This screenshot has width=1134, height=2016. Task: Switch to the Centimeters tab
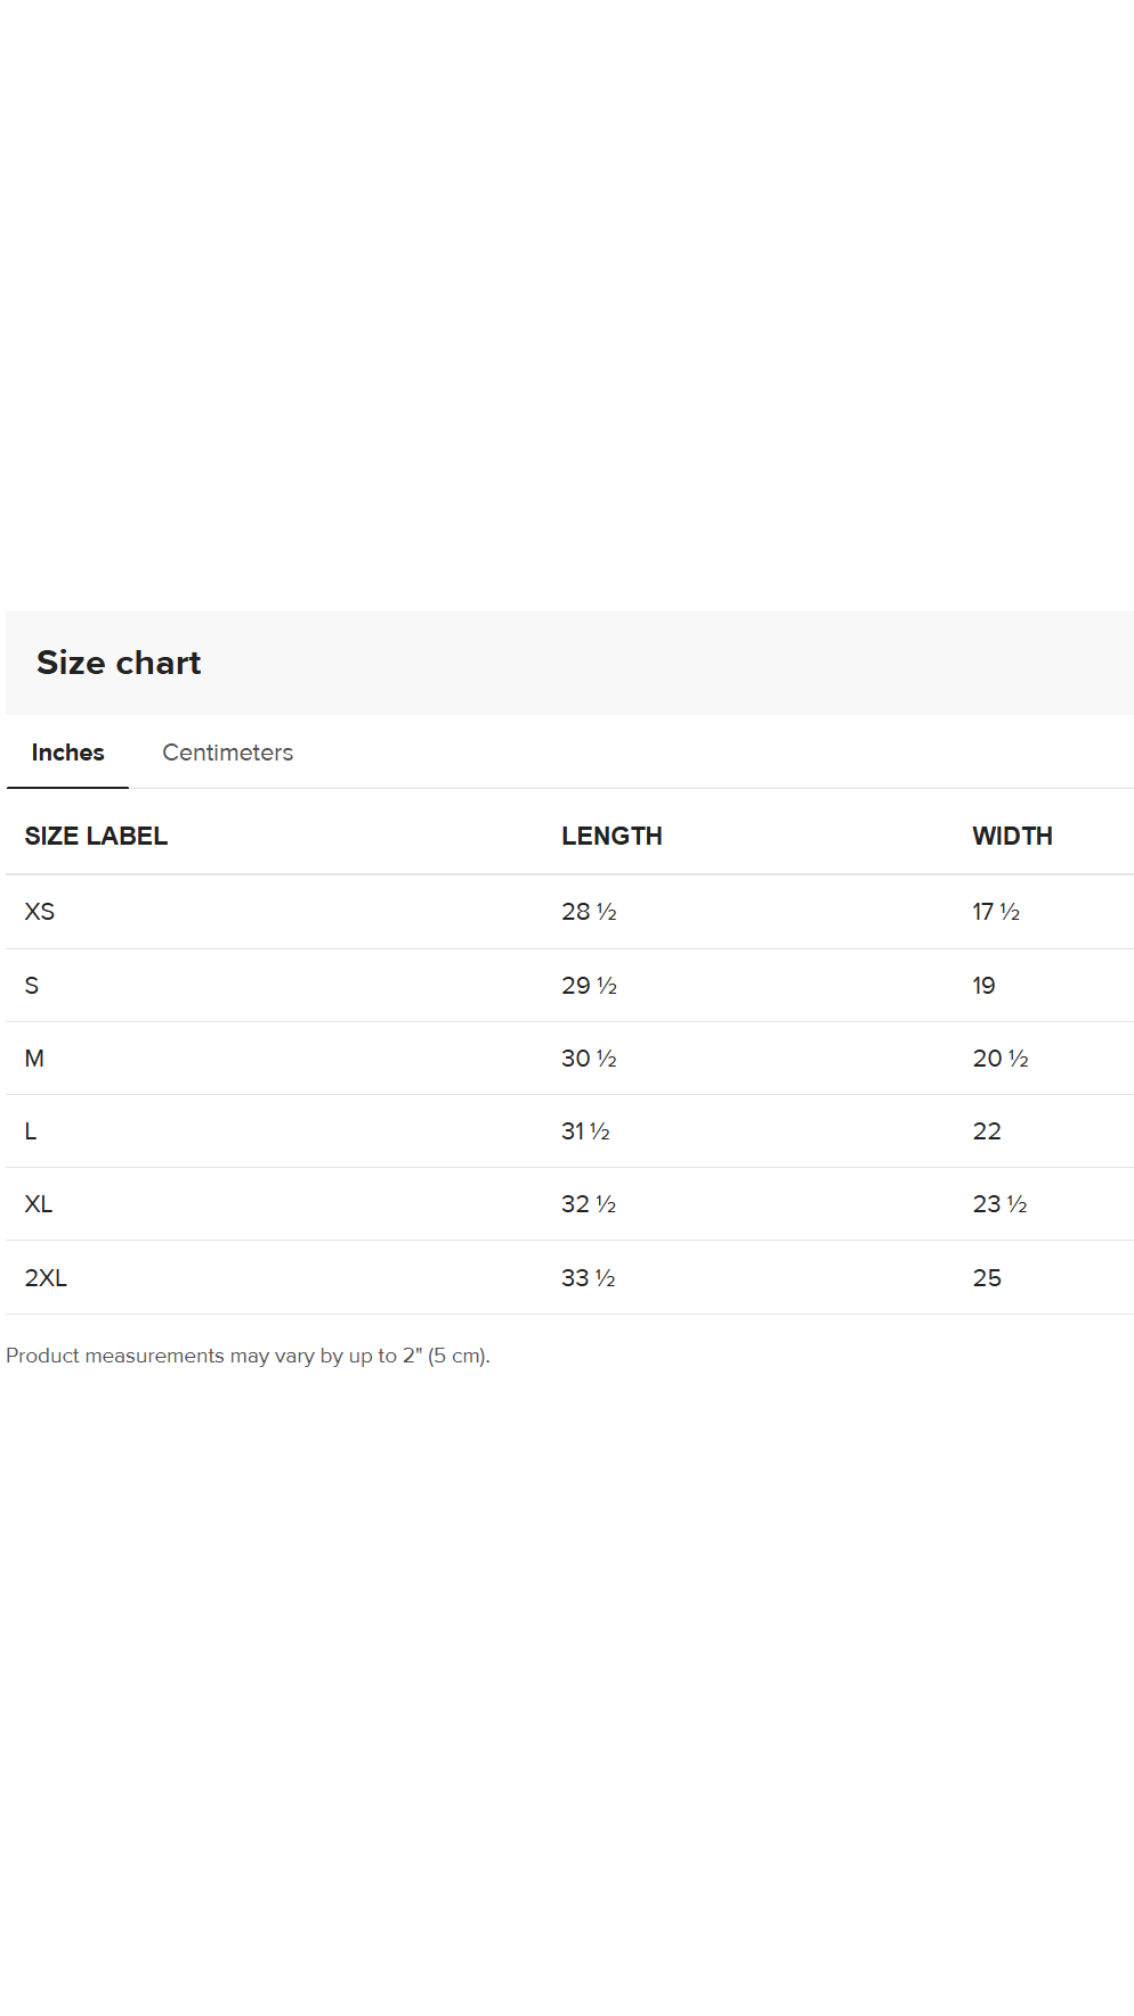tap(227, 752)
